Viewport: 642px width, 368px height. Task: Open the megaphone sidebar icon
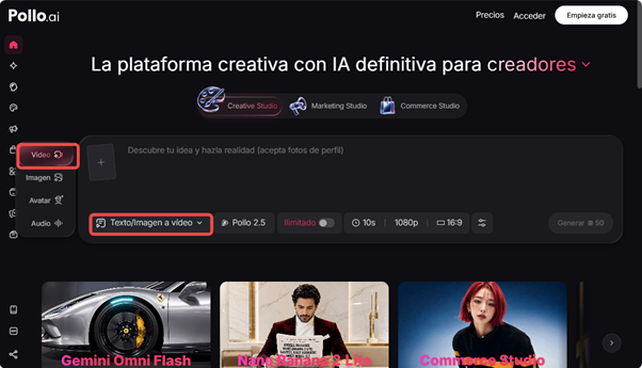point(14,129)
